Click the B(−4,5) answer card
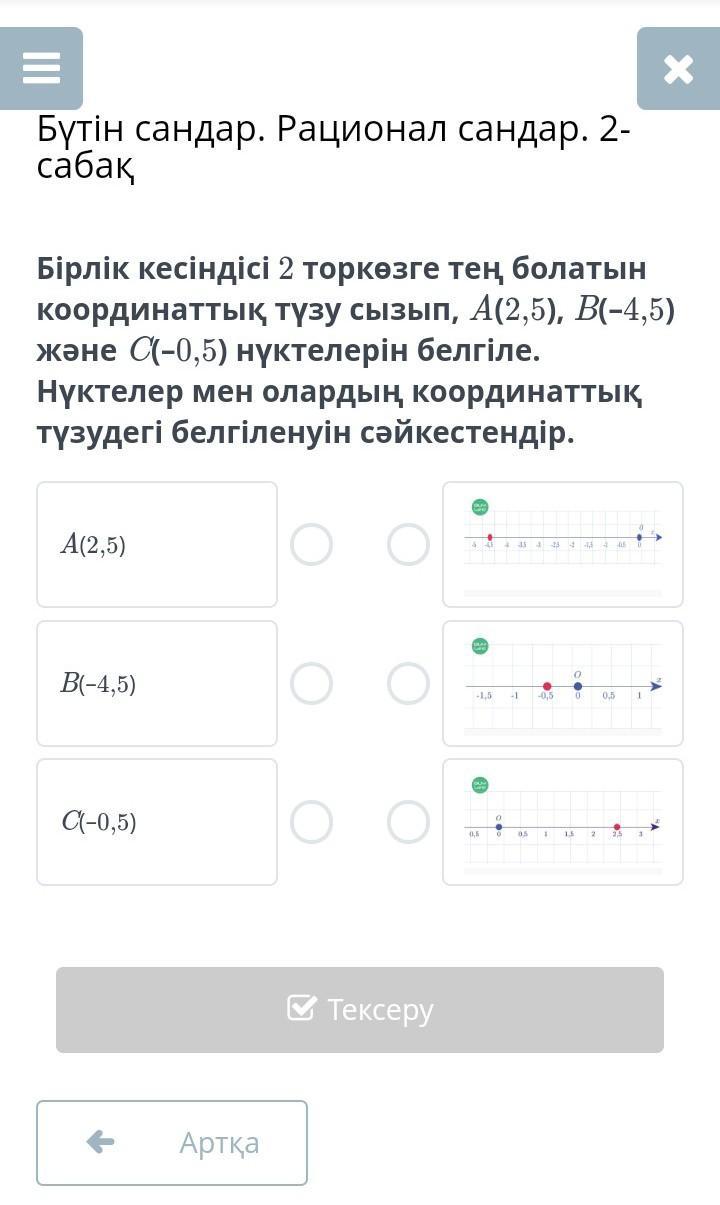720x1205 pixels. (x=157, y=684)
